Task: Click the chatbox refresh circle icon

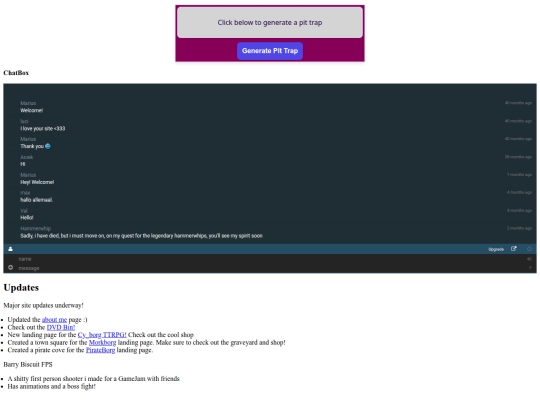Action: point(529,249)
